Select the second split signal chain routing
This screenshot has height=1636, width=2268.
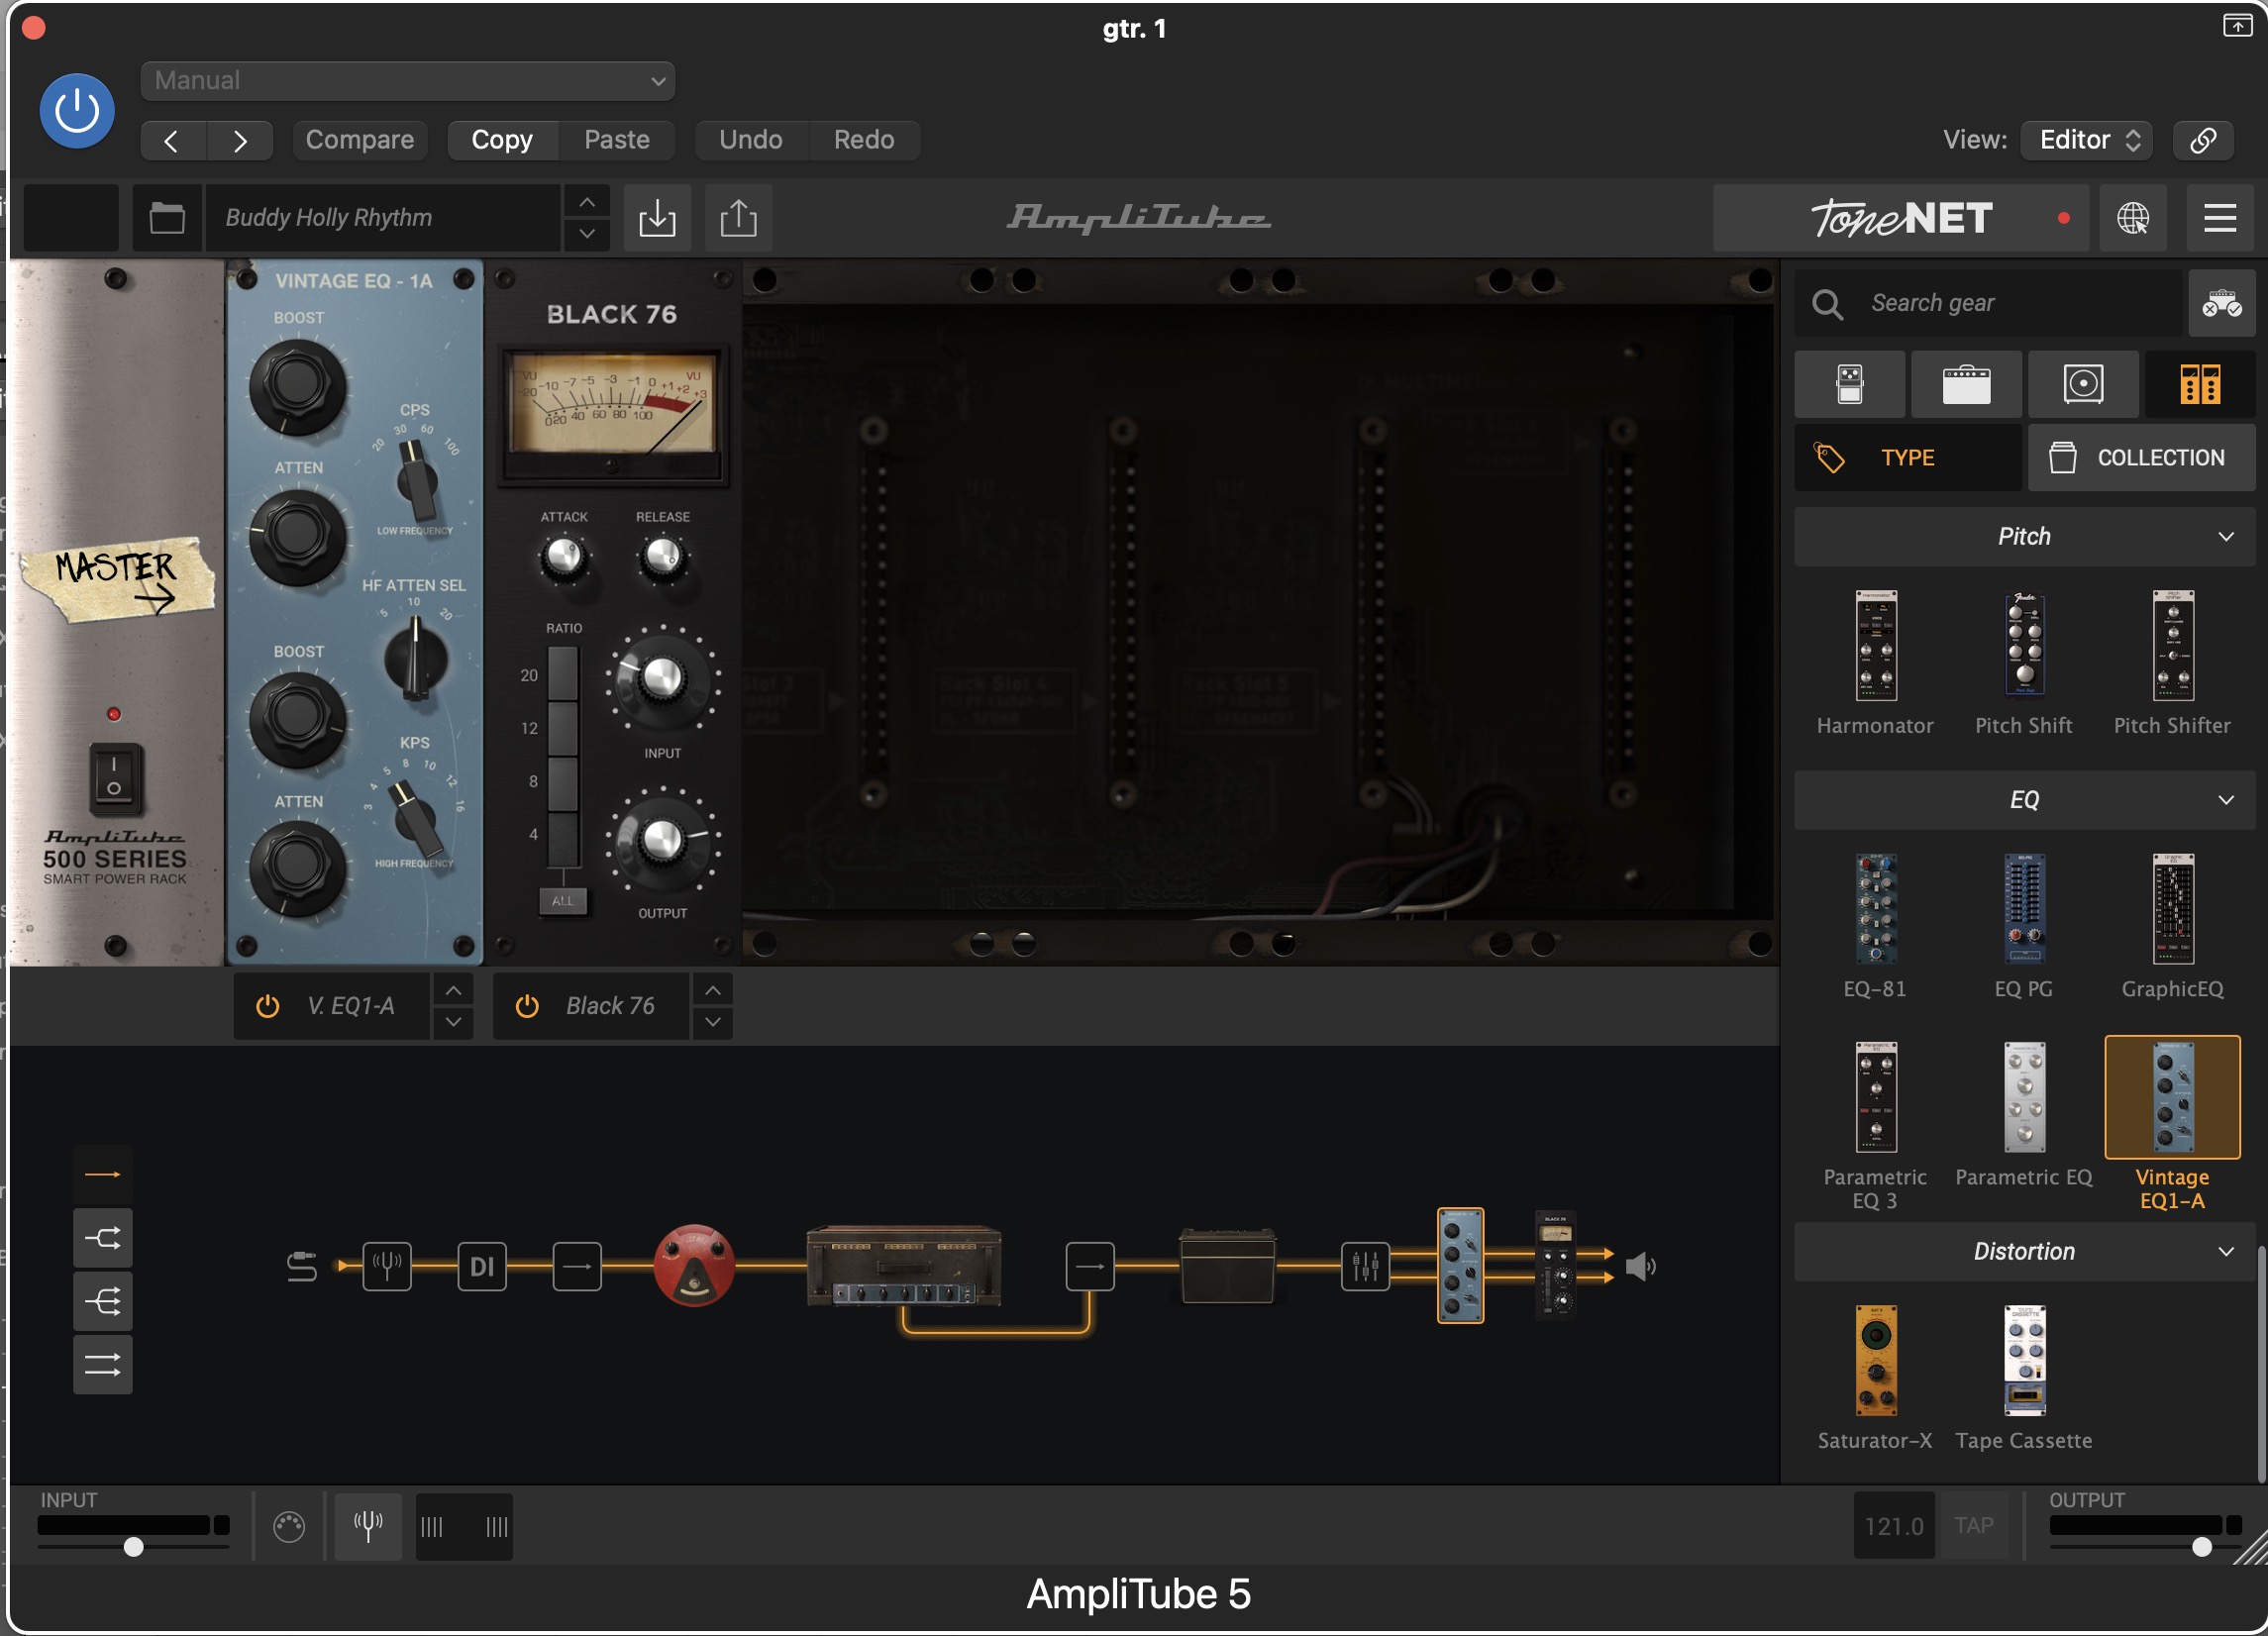tap(103, 1238)
